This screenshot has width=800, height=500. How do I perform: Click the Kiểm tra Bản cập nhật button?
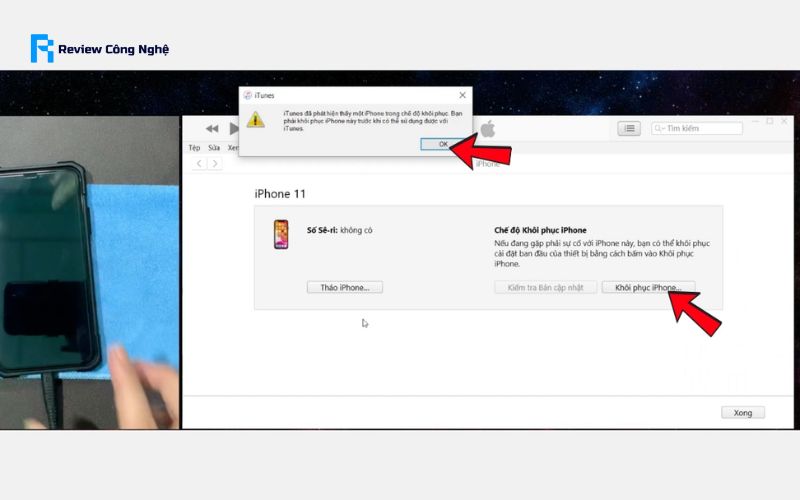pos(545,287)
